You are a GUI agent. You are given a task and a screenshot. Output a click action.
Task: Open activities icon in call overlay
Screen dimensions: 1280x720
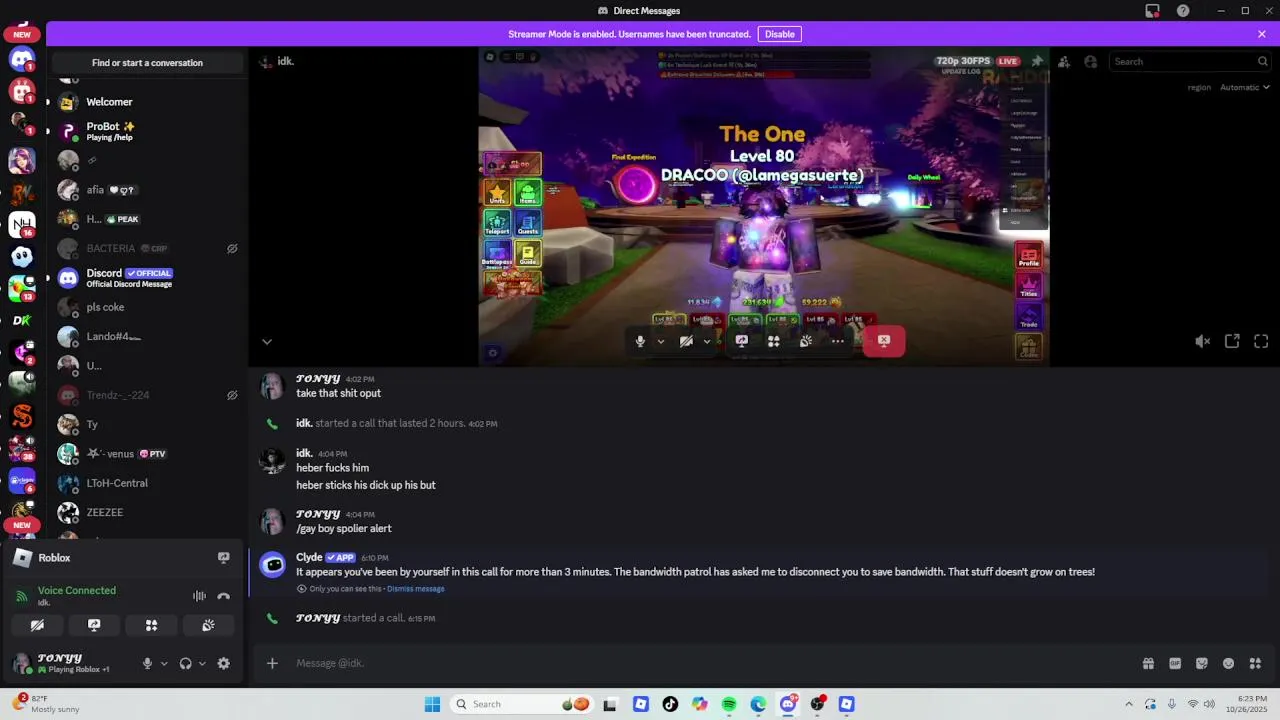coord(773,341)
